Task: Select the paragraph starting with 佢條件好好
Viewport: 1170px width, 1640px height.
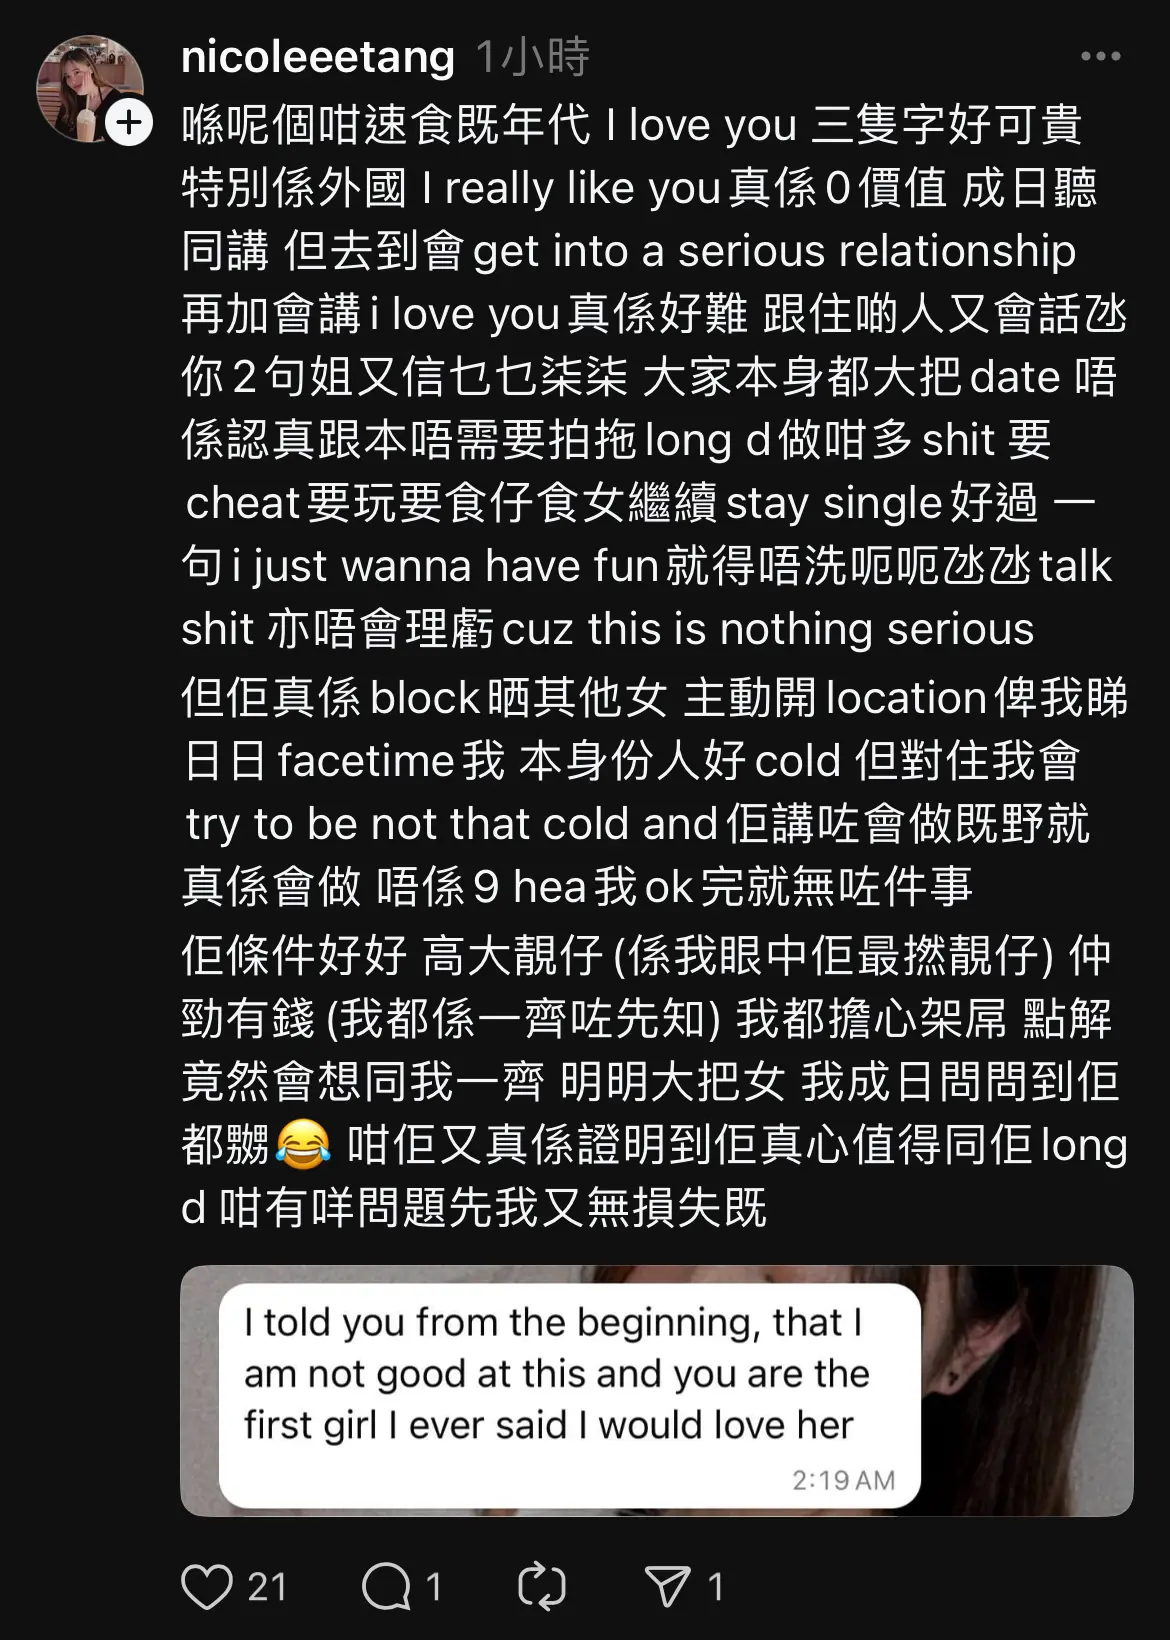Action: (655, 1081)
